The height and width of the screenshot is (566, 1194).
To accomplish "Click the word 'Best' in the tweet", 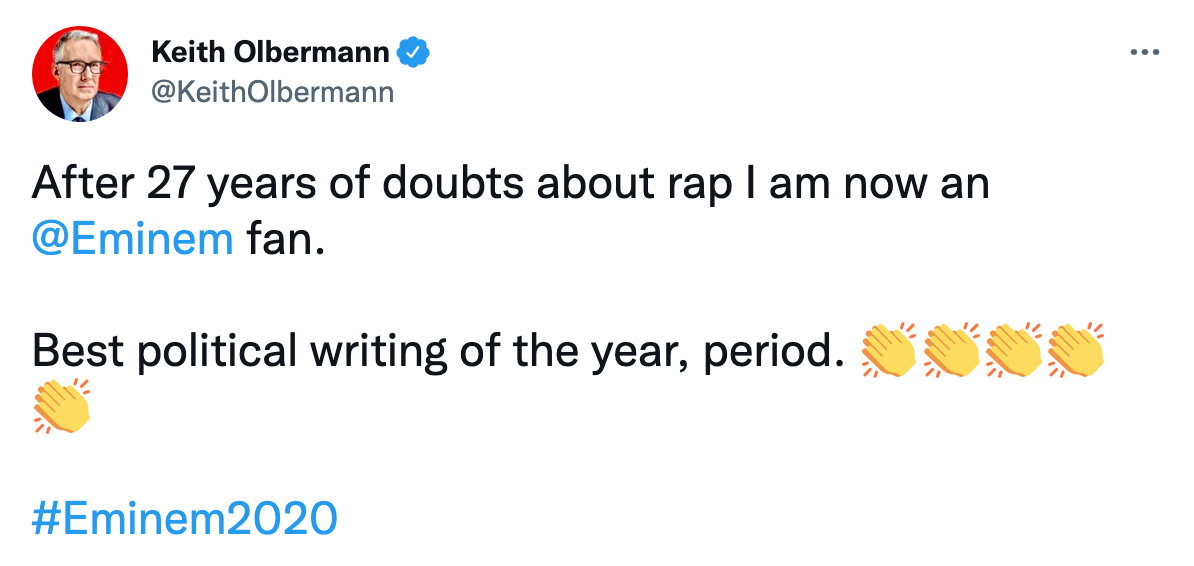I will pos(81,351).
